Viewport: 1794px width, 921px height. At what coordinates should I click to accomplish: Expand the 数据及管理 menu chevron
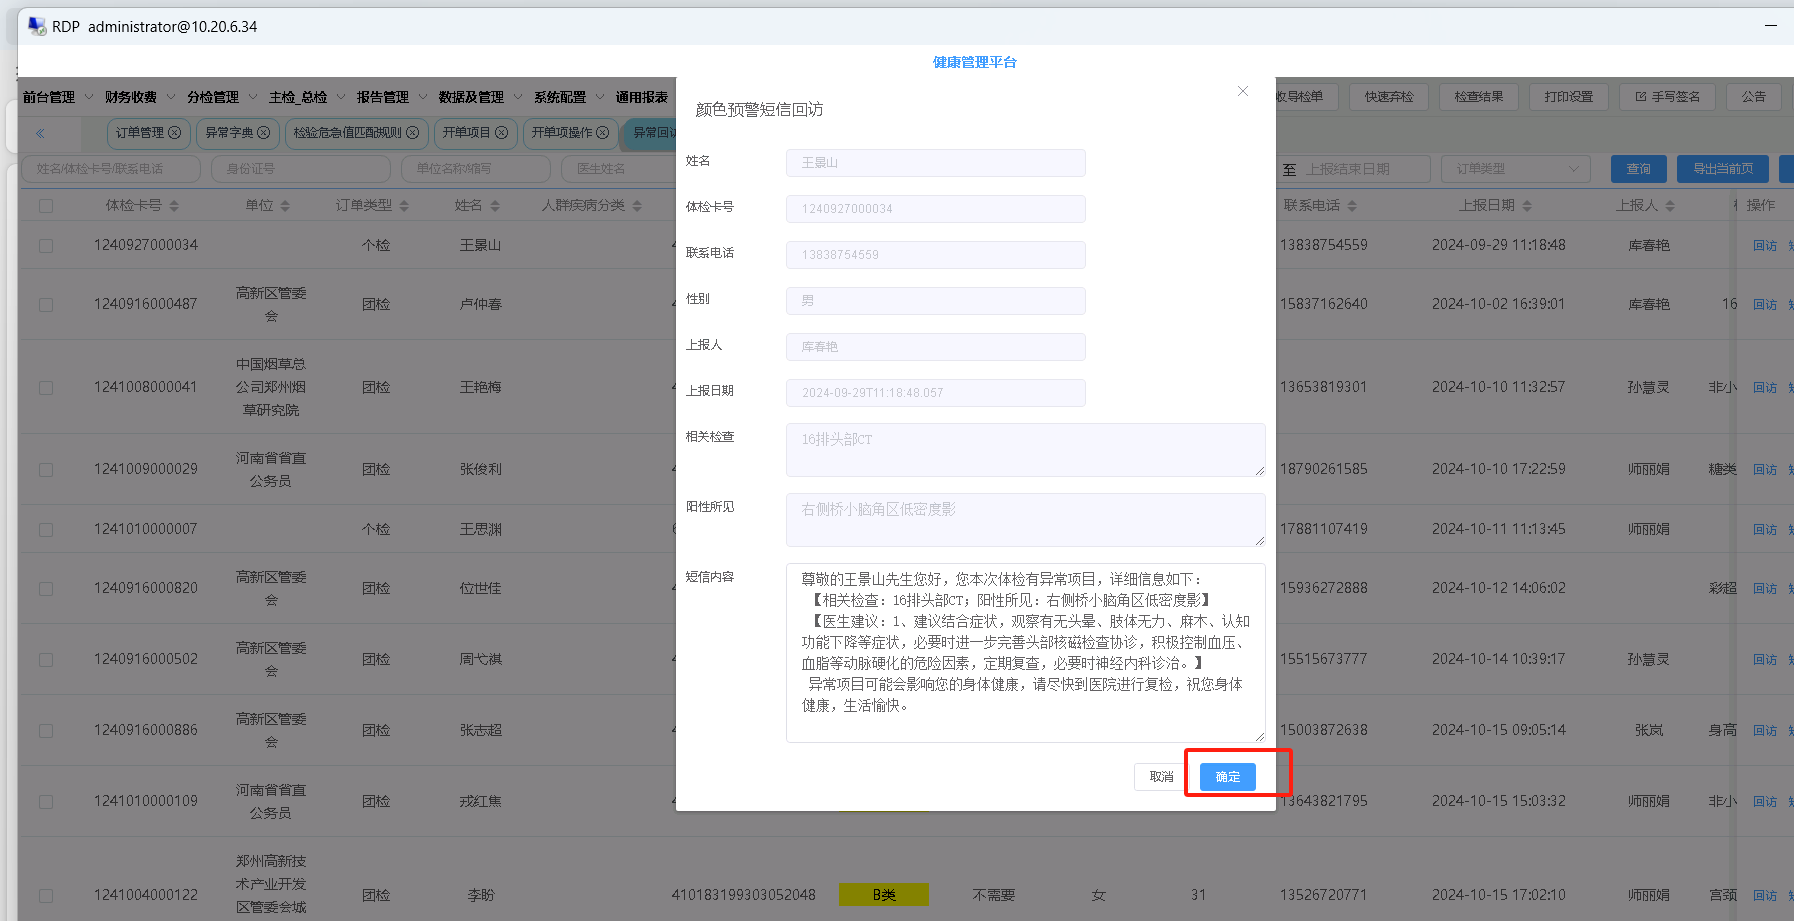coord(518,97)
